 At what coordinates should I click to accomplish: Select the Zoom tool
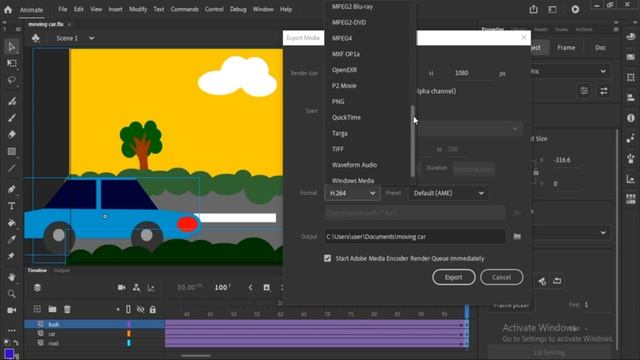coord(11,294)
